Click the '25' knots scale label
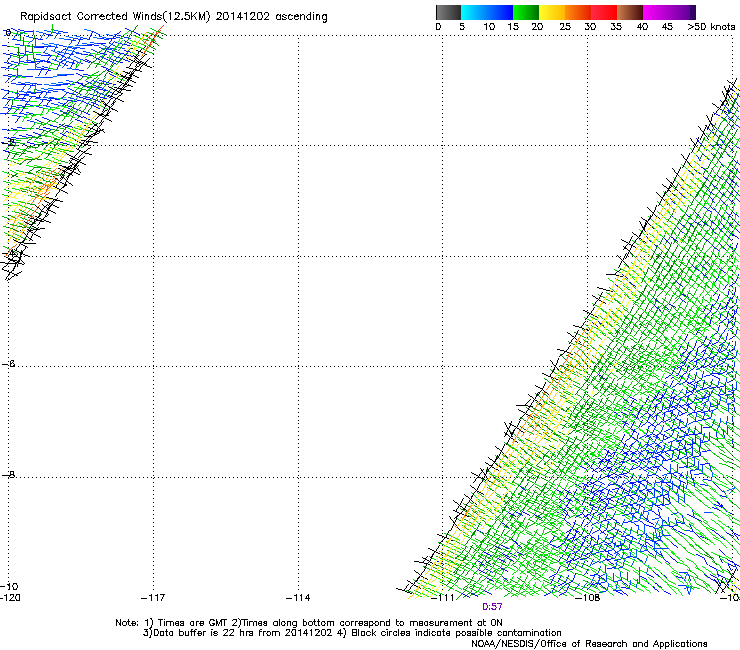 (x=565, y=27)
